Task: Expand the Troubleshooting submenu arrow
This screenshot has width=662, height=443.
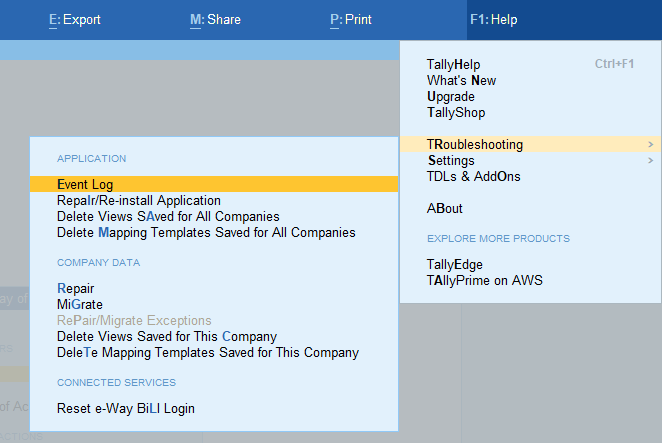Action: click(x=651, y=145)
